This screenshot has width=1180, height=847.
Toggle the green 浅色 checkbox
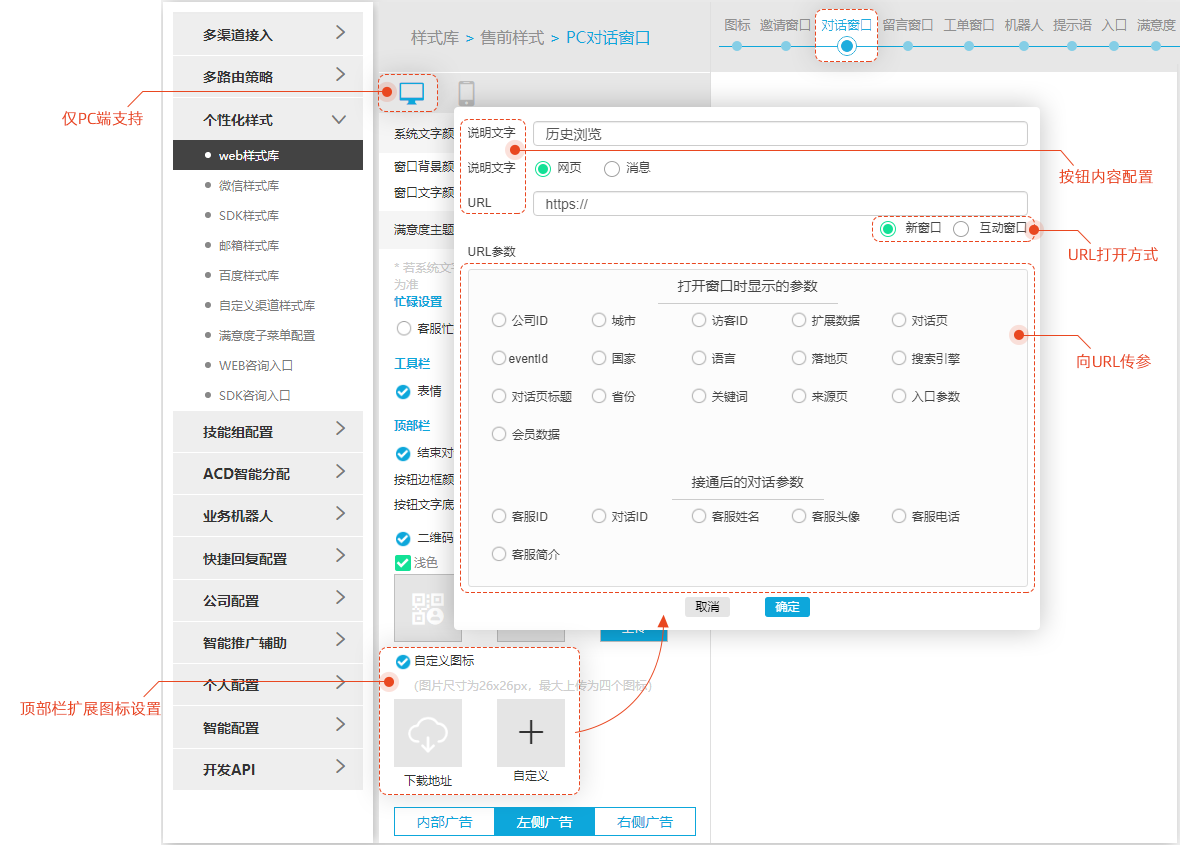(x=403, y=563)
